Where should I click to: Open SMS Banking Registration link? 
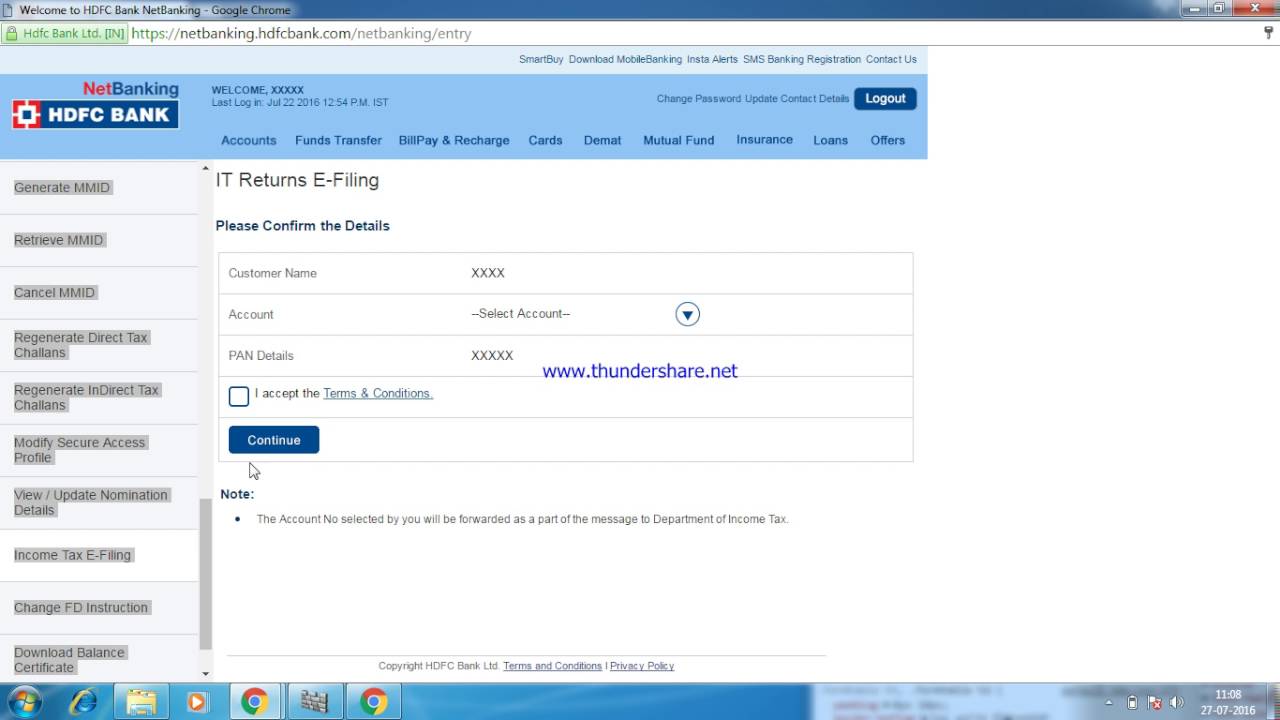tap(802, 59)
